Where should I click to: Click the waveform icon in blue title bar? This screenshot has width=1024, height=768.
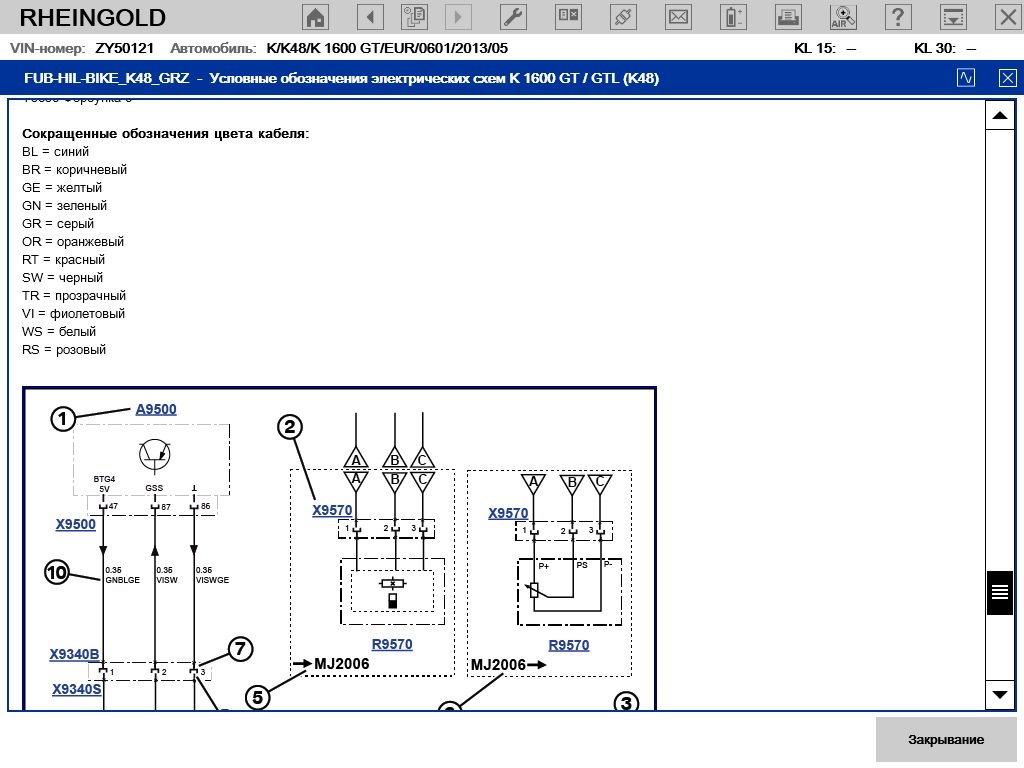[966, 78]
